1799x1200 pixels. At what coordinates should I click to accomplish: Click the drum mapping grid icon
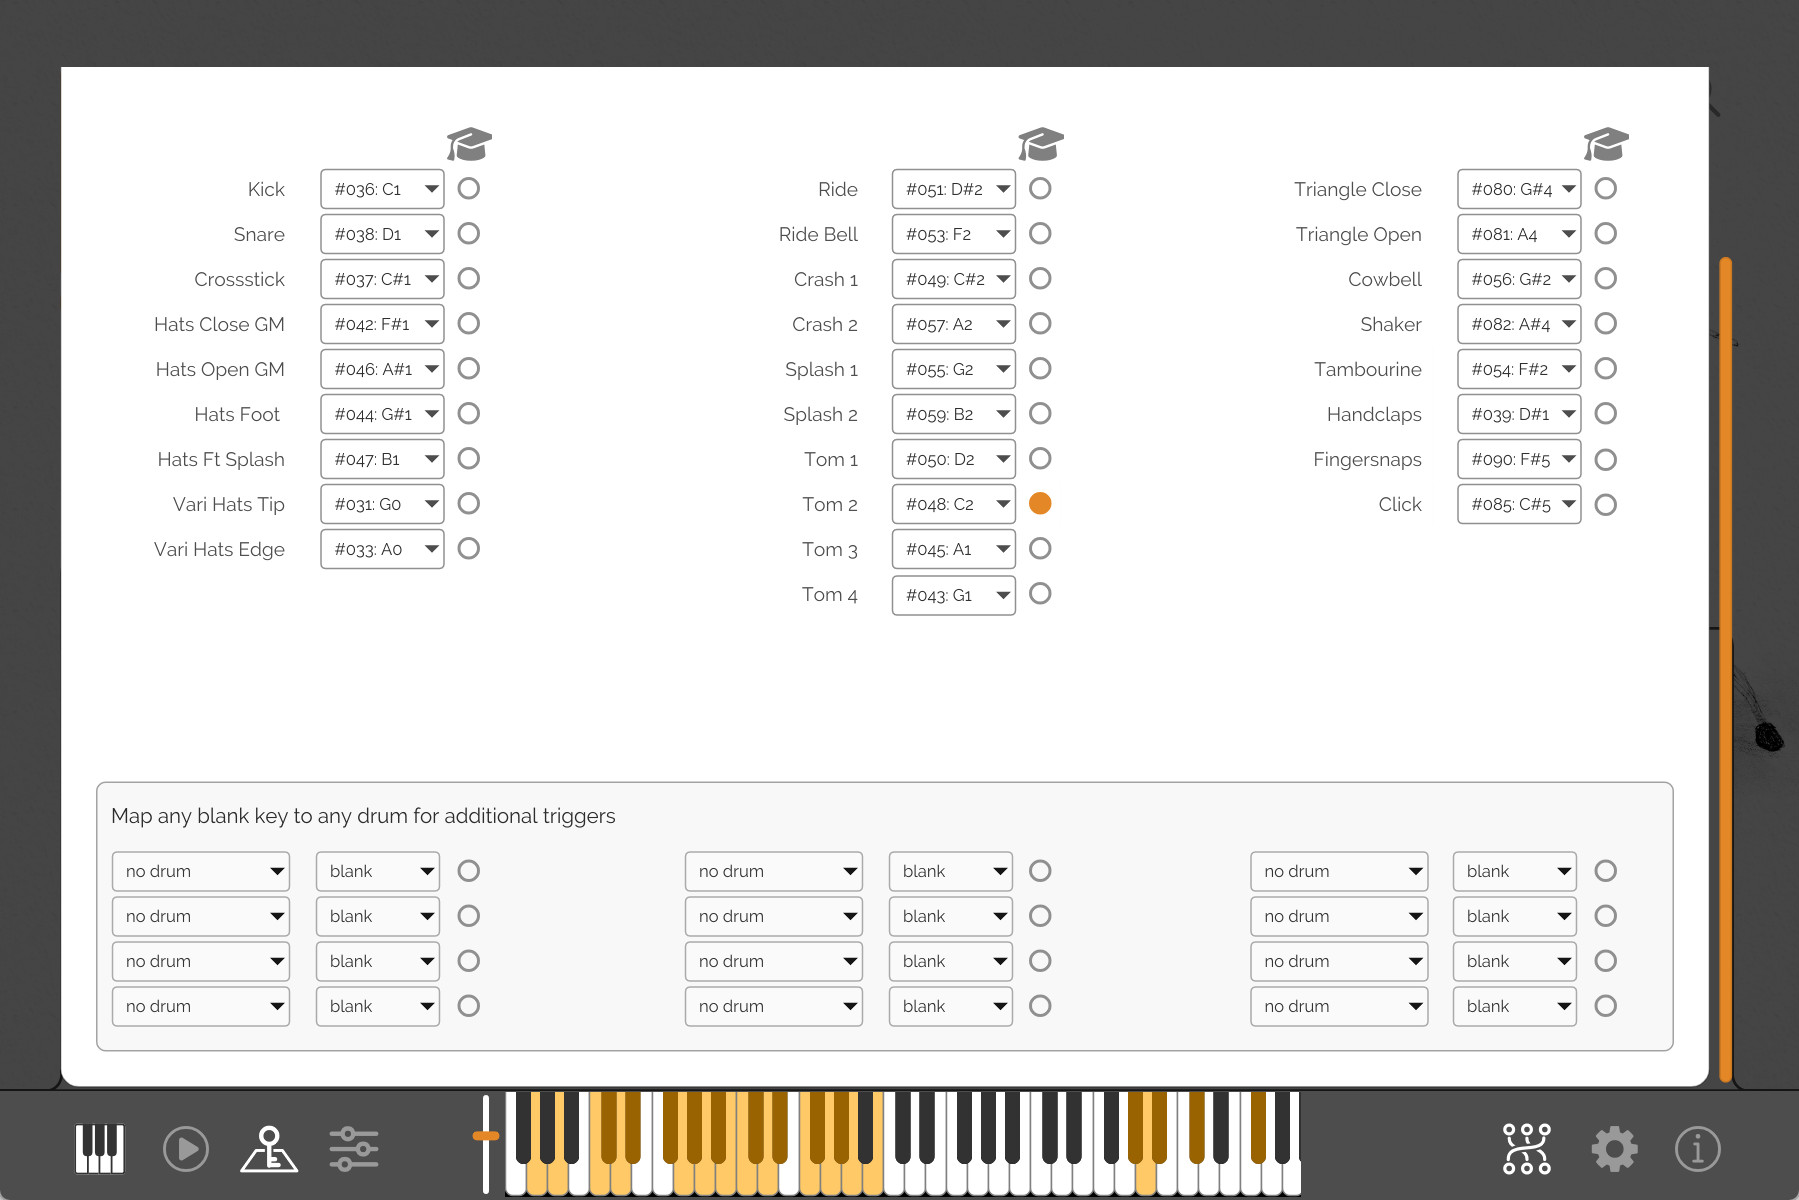click(x=1526, y=1148)
